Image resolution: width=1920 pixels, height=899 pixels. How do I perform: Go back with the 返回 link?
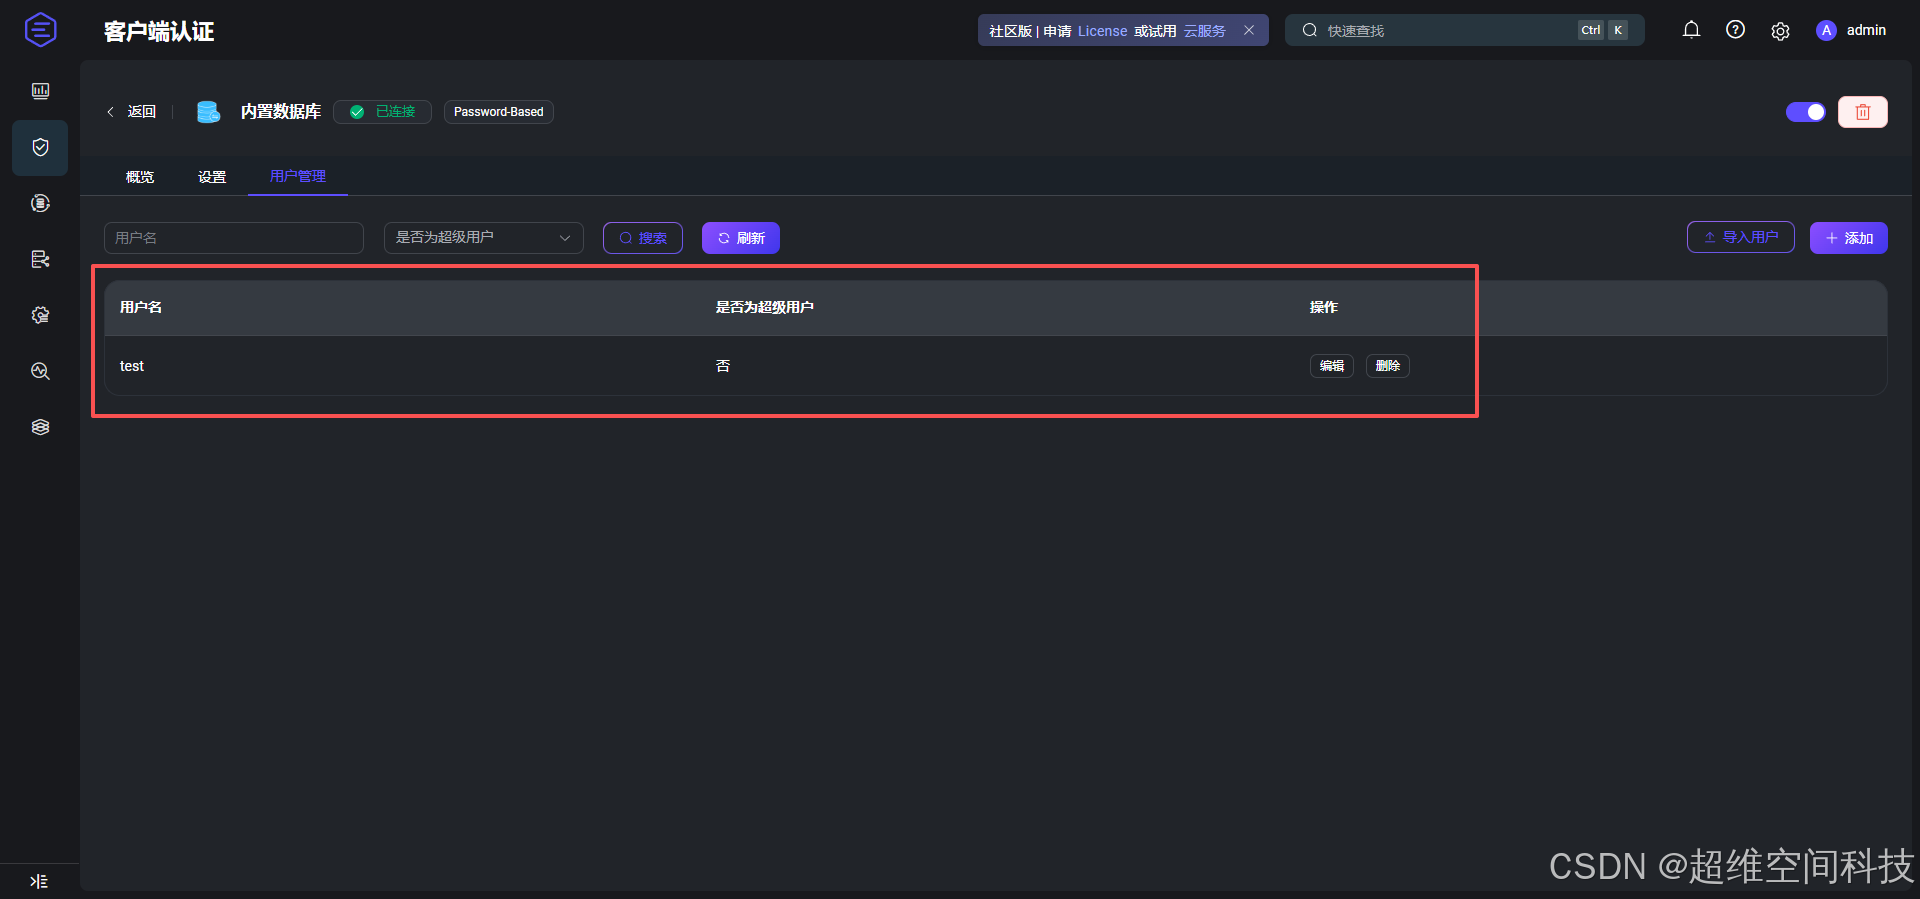[131, 112]
